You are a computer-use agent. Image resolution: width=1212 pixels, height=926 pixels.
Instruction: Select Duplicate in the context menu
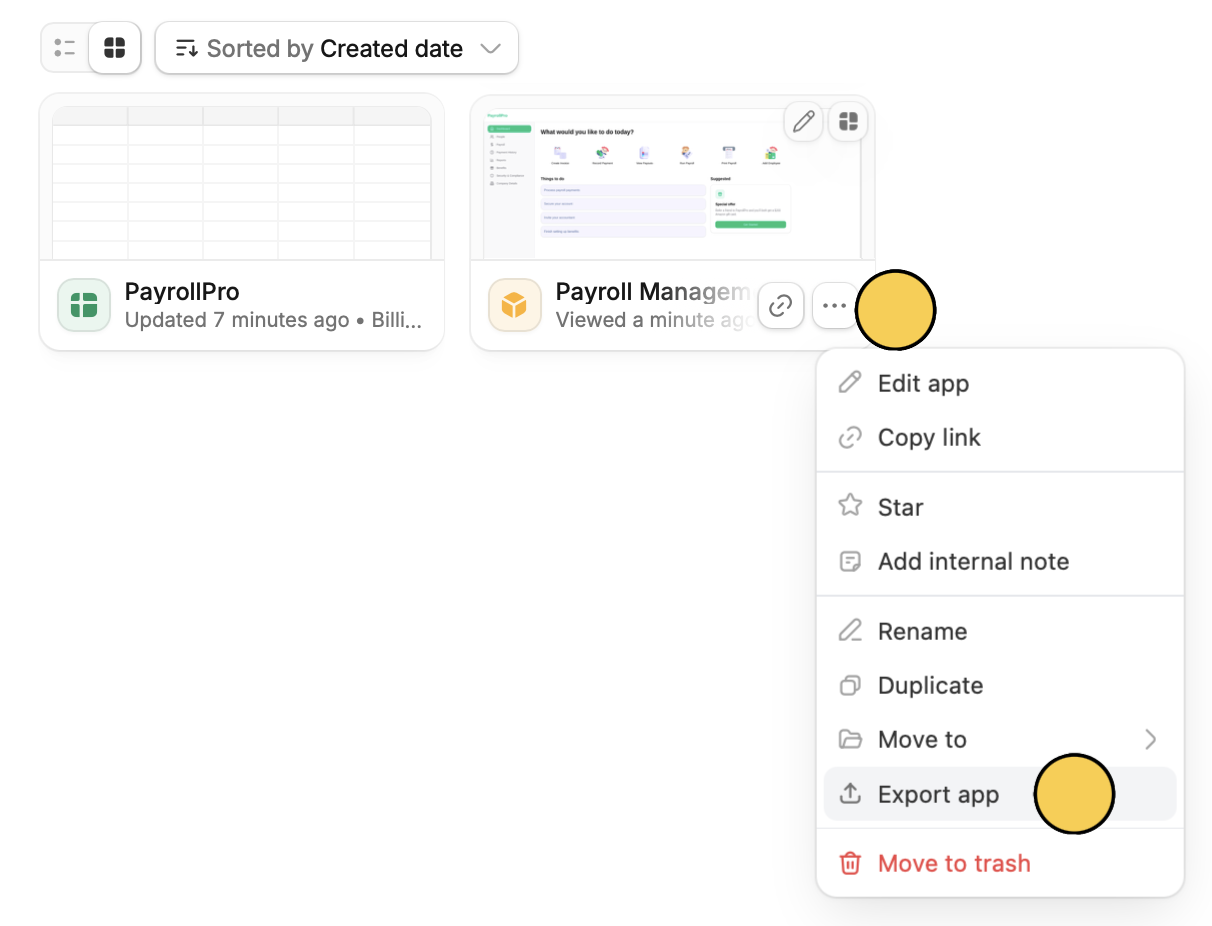1000,685
